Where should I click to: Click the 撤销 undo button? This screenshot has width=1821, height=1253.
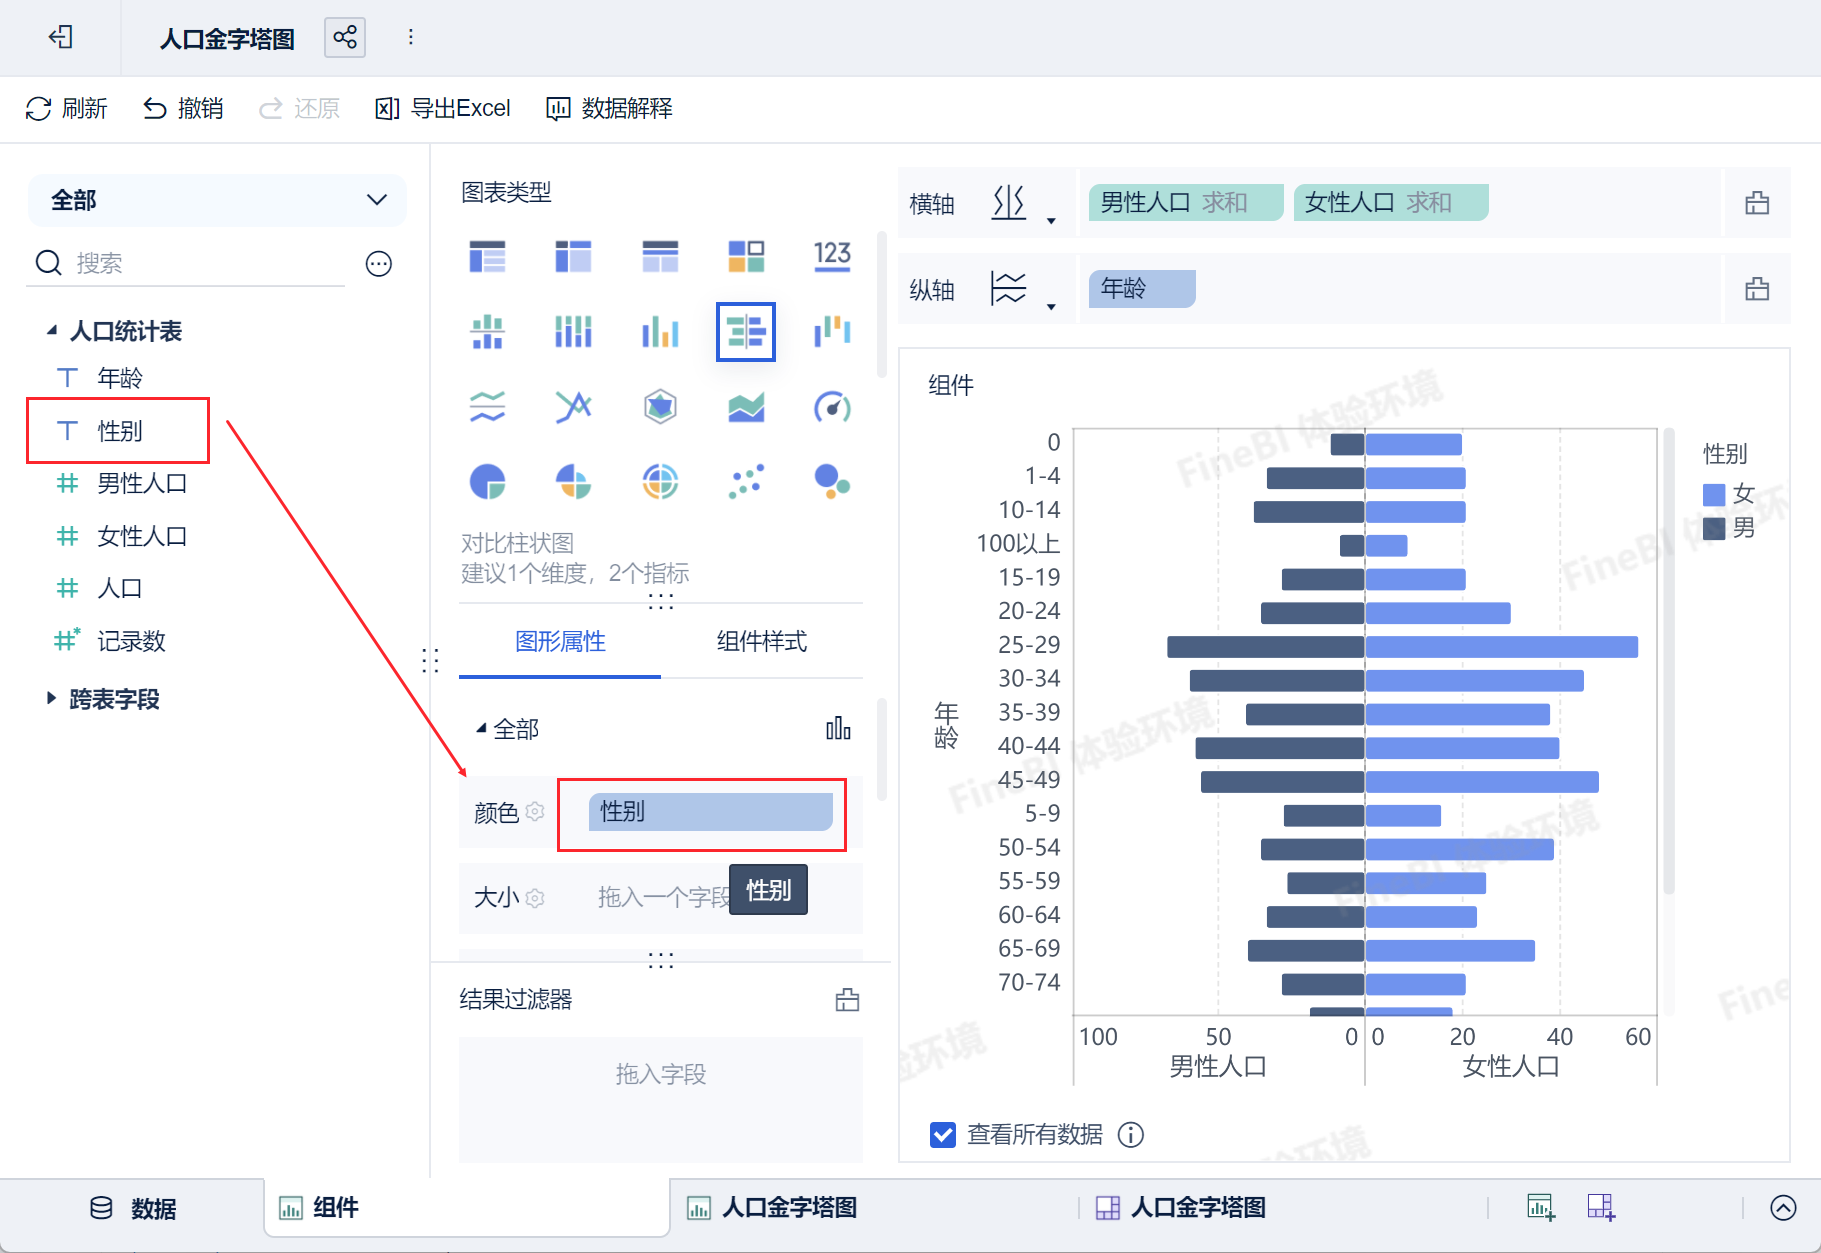[x=183, y=108]
